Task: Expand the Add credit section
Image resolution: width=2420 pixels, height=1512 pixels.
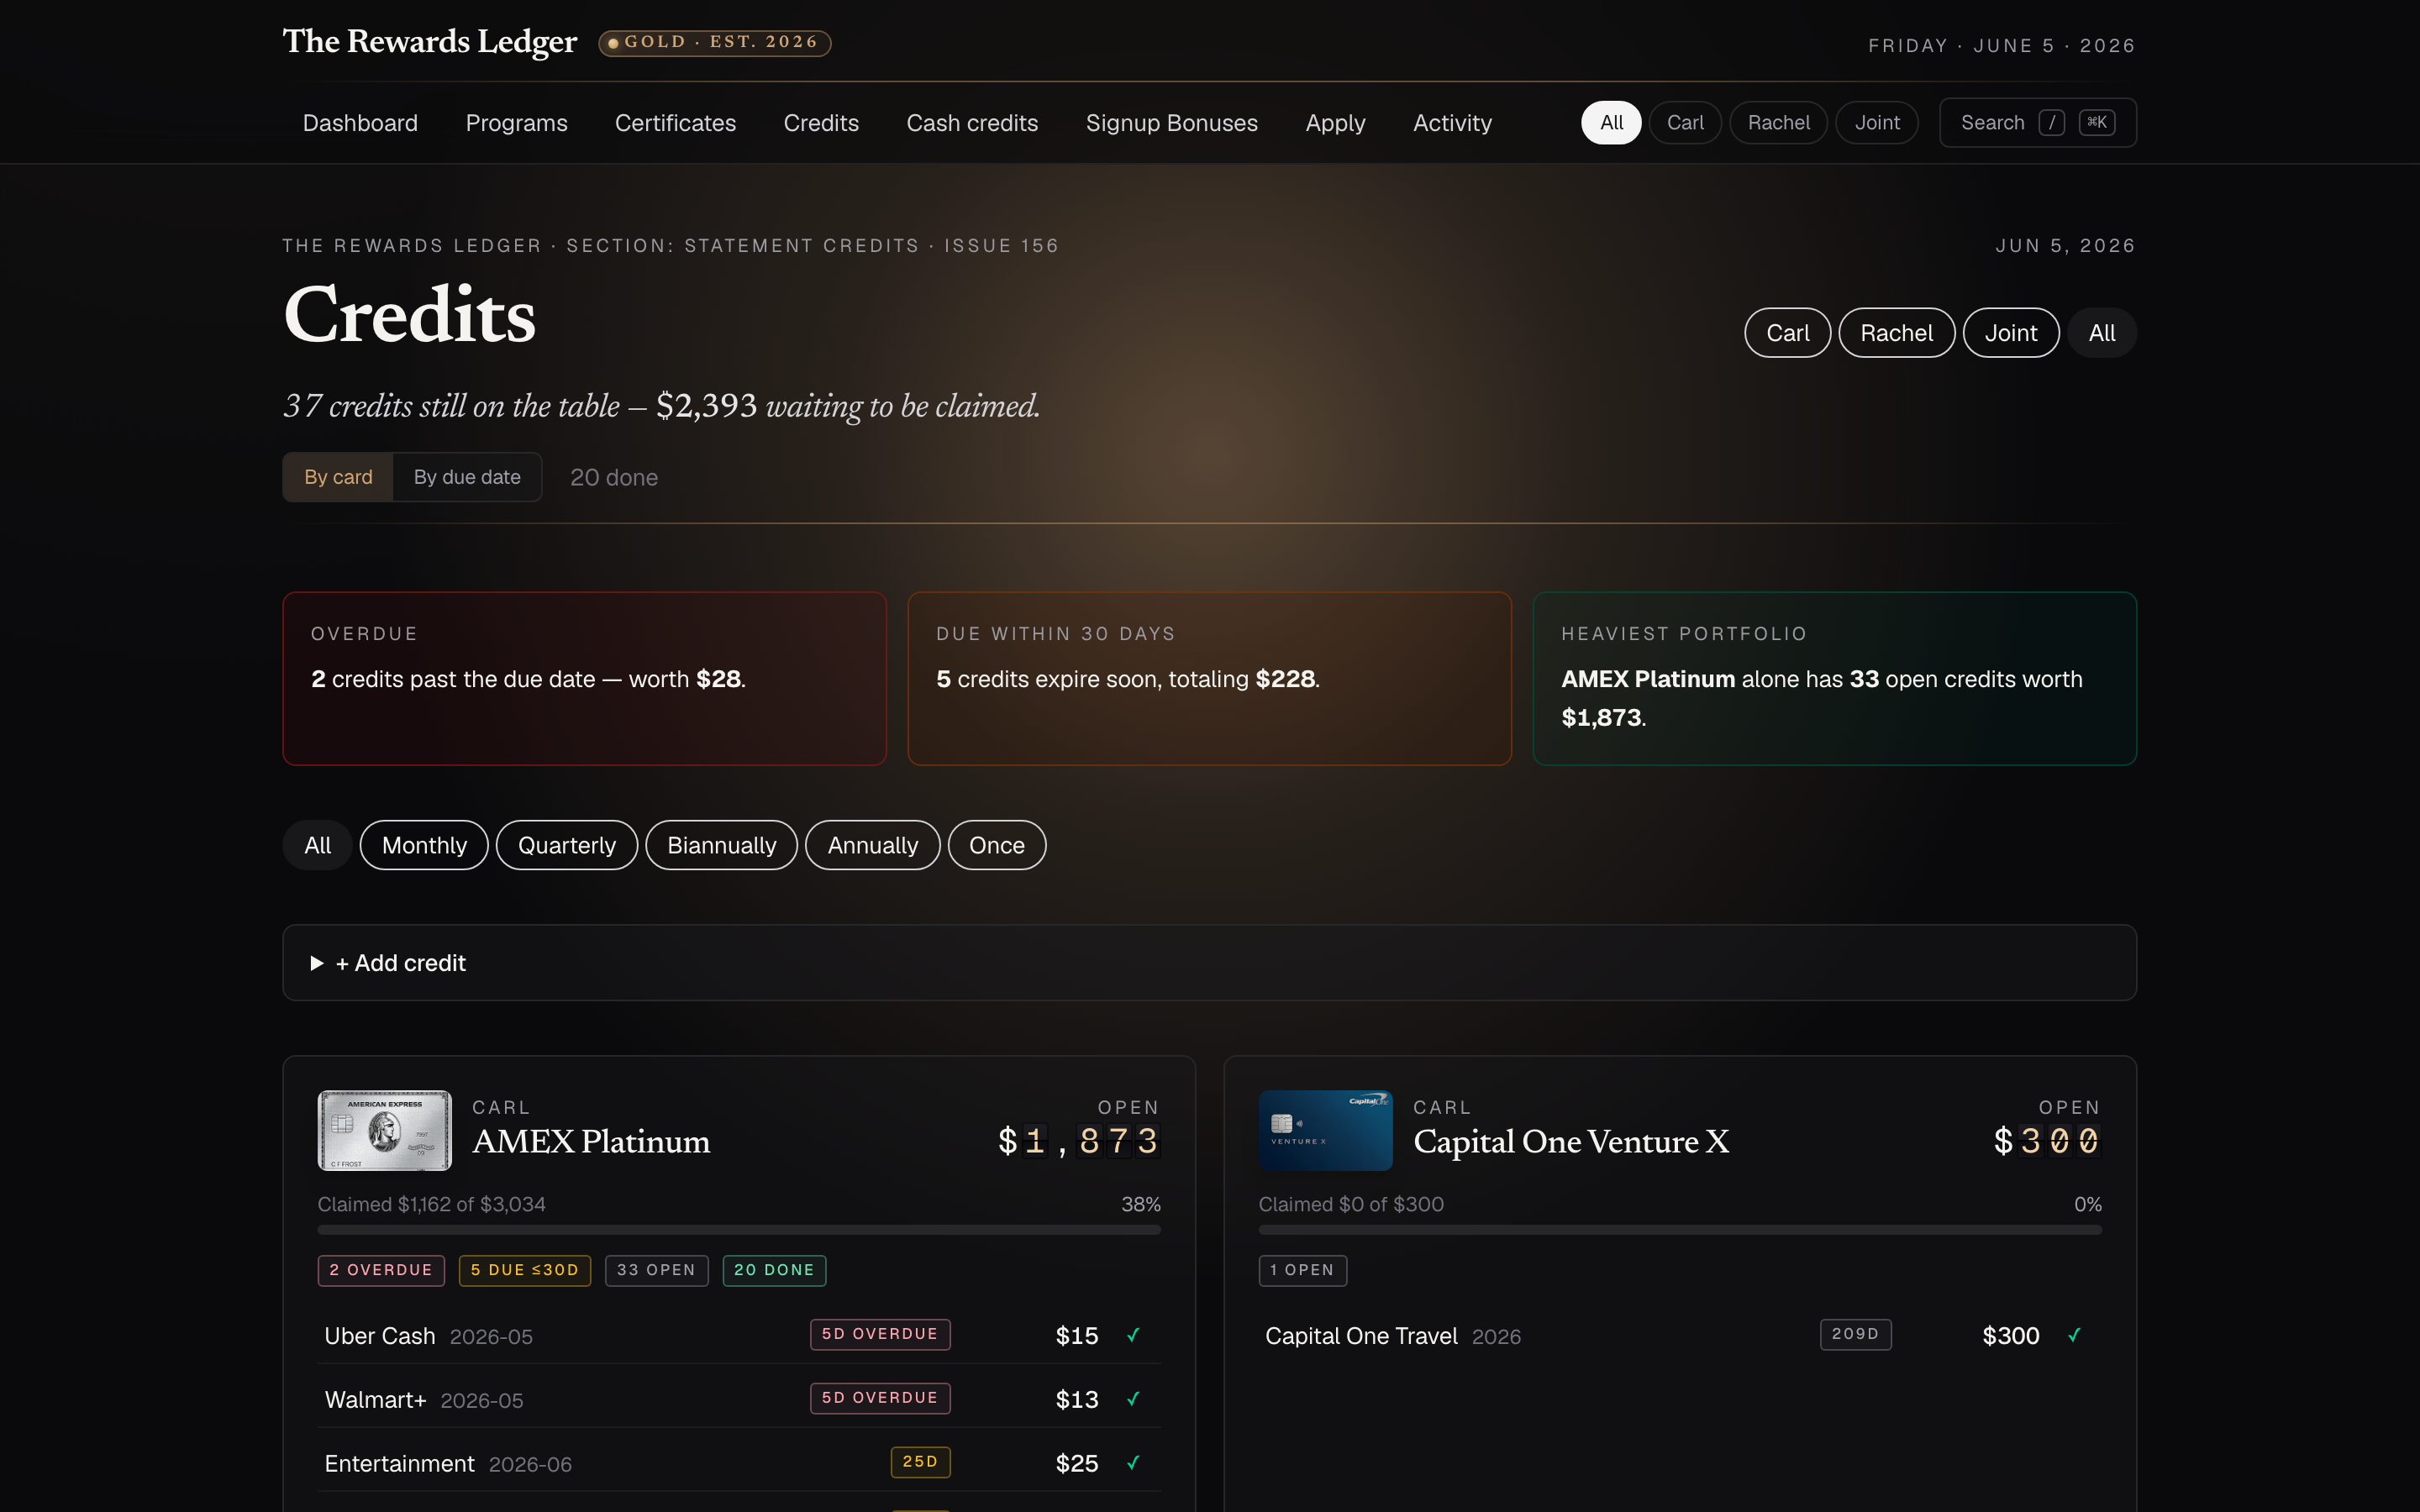Action: (x=1209, y=962)
